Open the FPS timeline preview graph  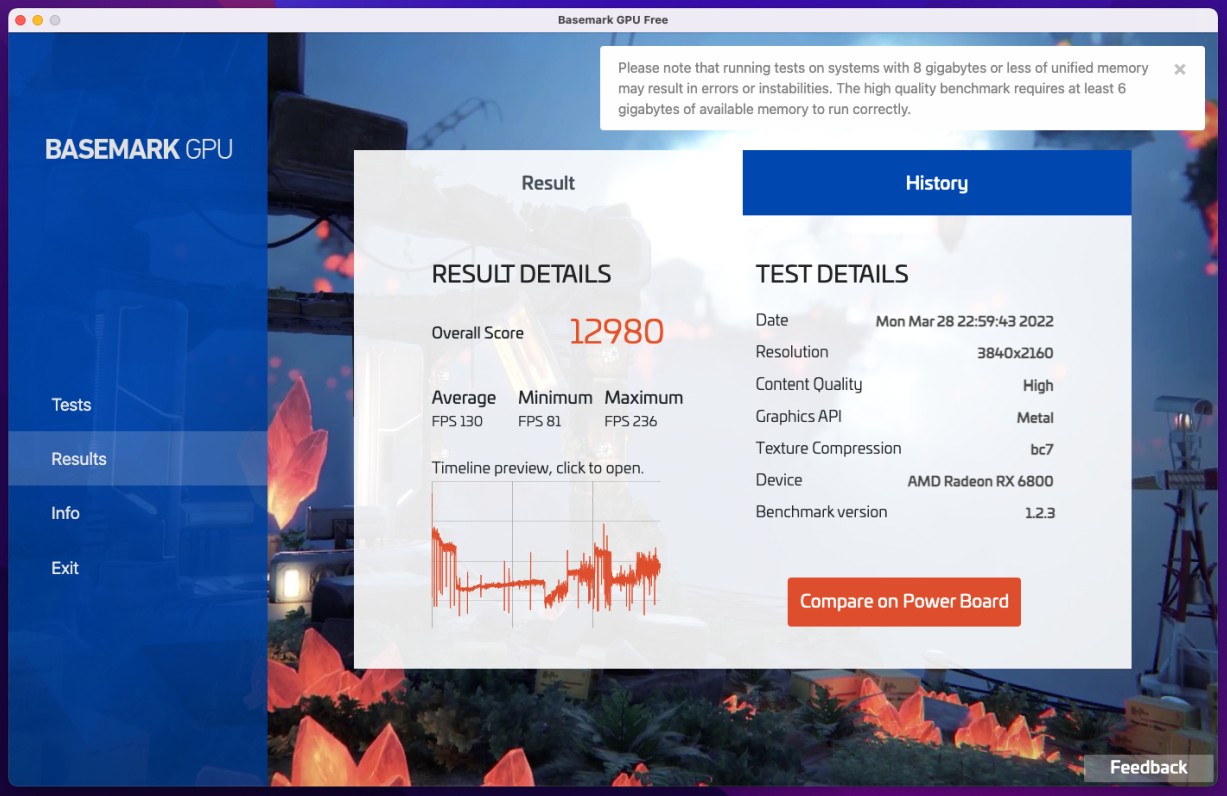(x=546, y=555)
